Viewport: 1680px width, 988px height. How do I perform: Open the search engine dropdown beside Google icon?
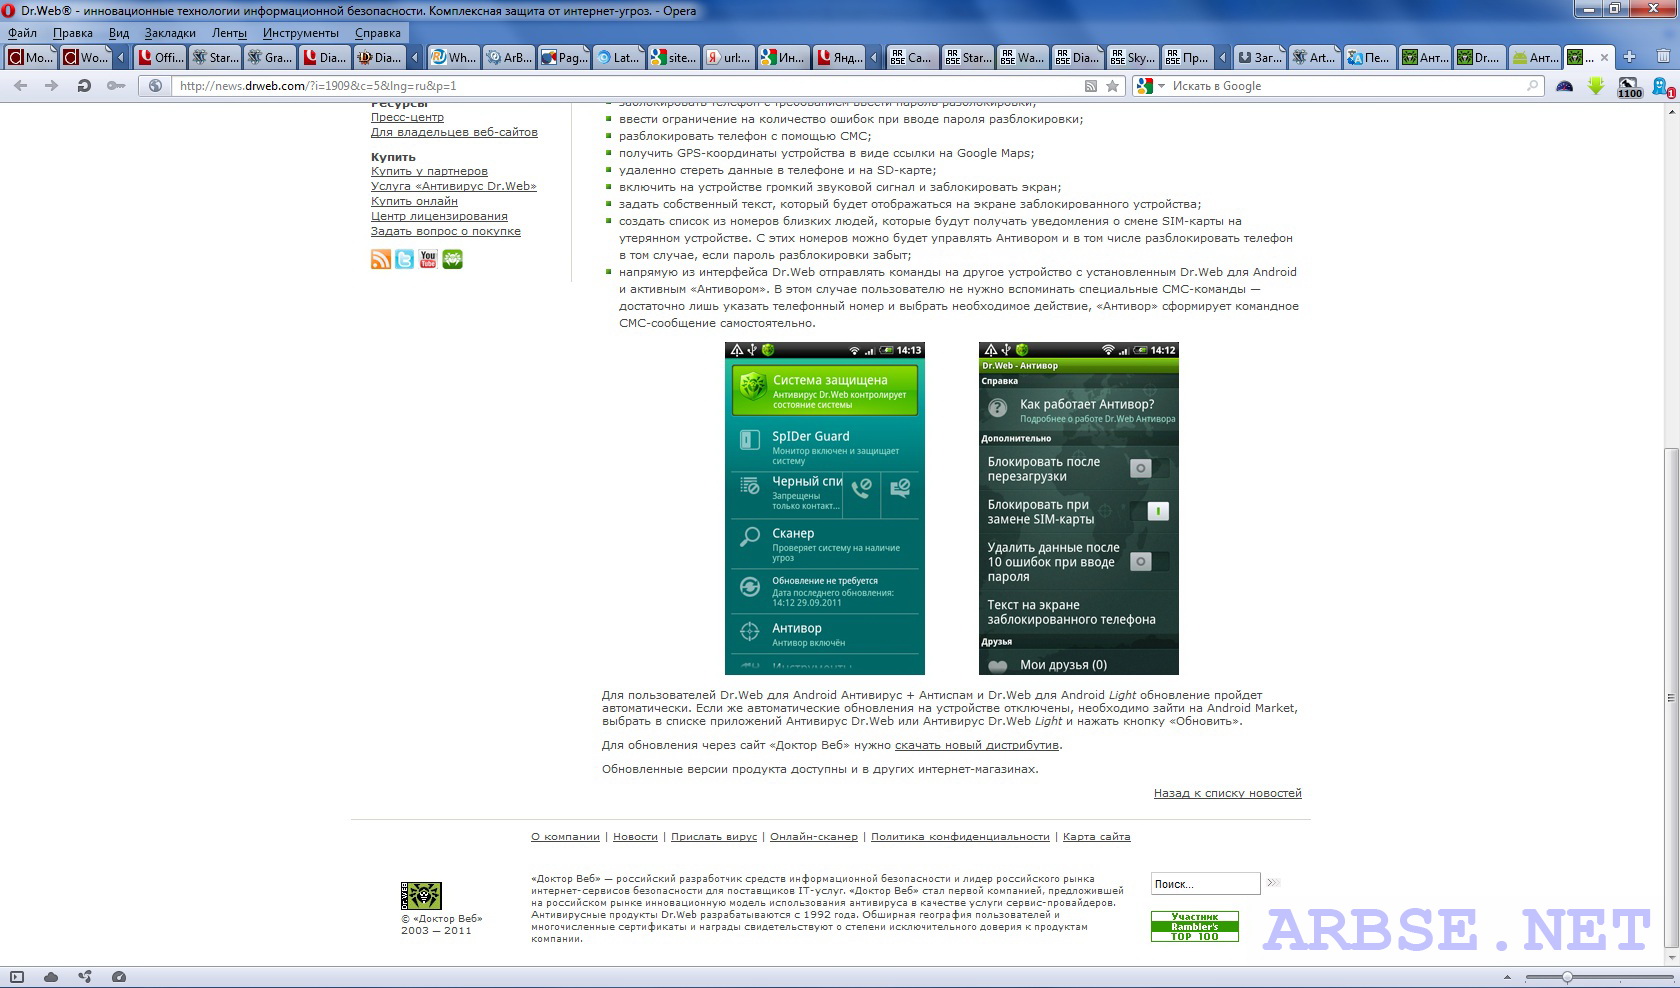1161,86
